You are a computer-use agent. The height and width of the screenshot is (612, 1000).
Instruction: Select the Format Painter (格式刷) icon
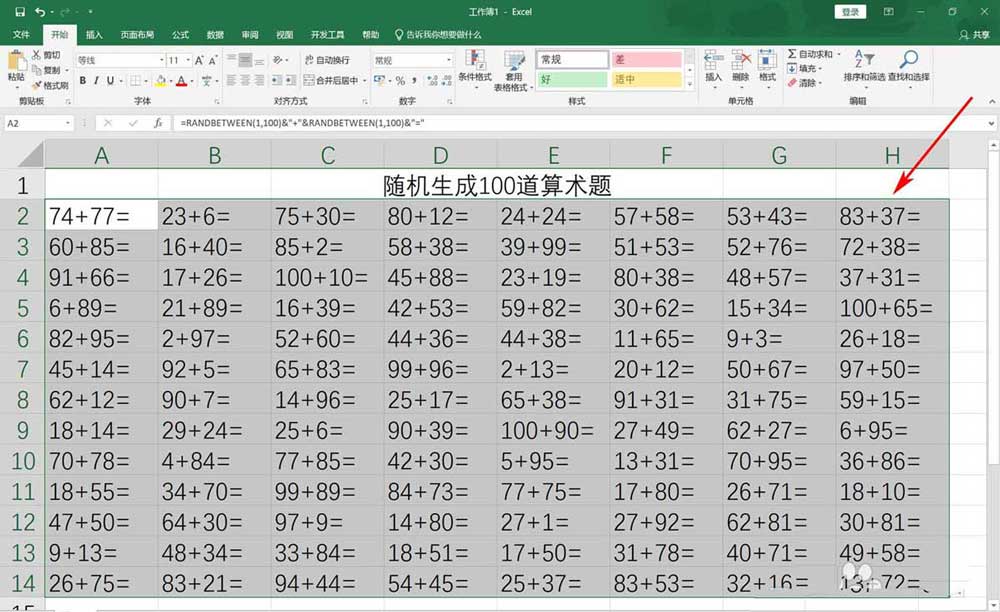tap(36, 83)
